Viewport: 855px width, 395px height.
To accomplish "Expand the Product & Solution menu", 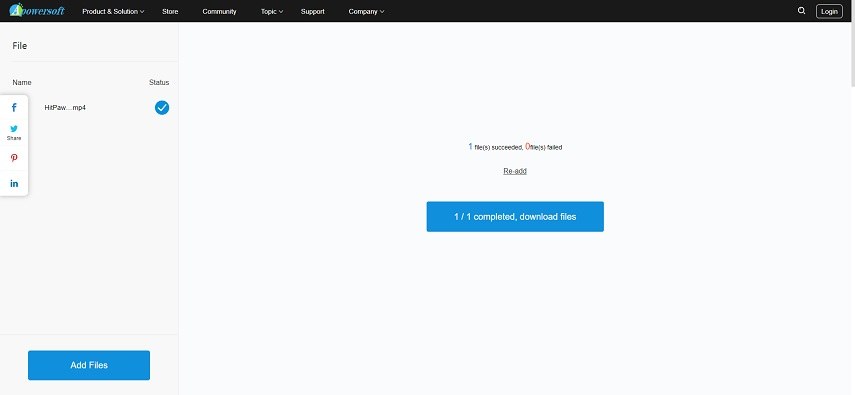I will (x=113, y=11).
